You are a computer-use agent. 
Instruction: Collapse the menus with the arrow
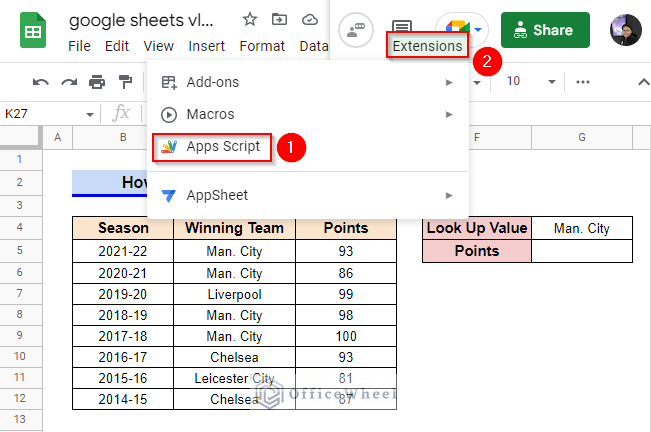pyautogui.click(x=644, y=82)
